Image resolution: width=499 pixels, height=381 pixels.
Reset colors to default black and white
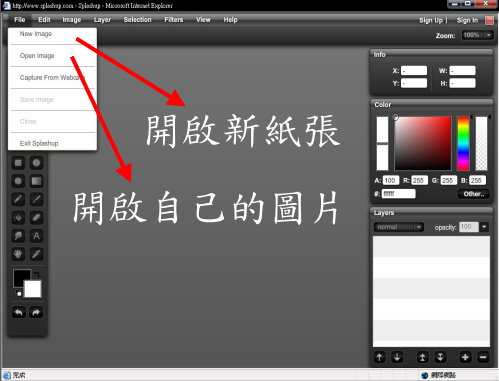click(x=18, y=293)
